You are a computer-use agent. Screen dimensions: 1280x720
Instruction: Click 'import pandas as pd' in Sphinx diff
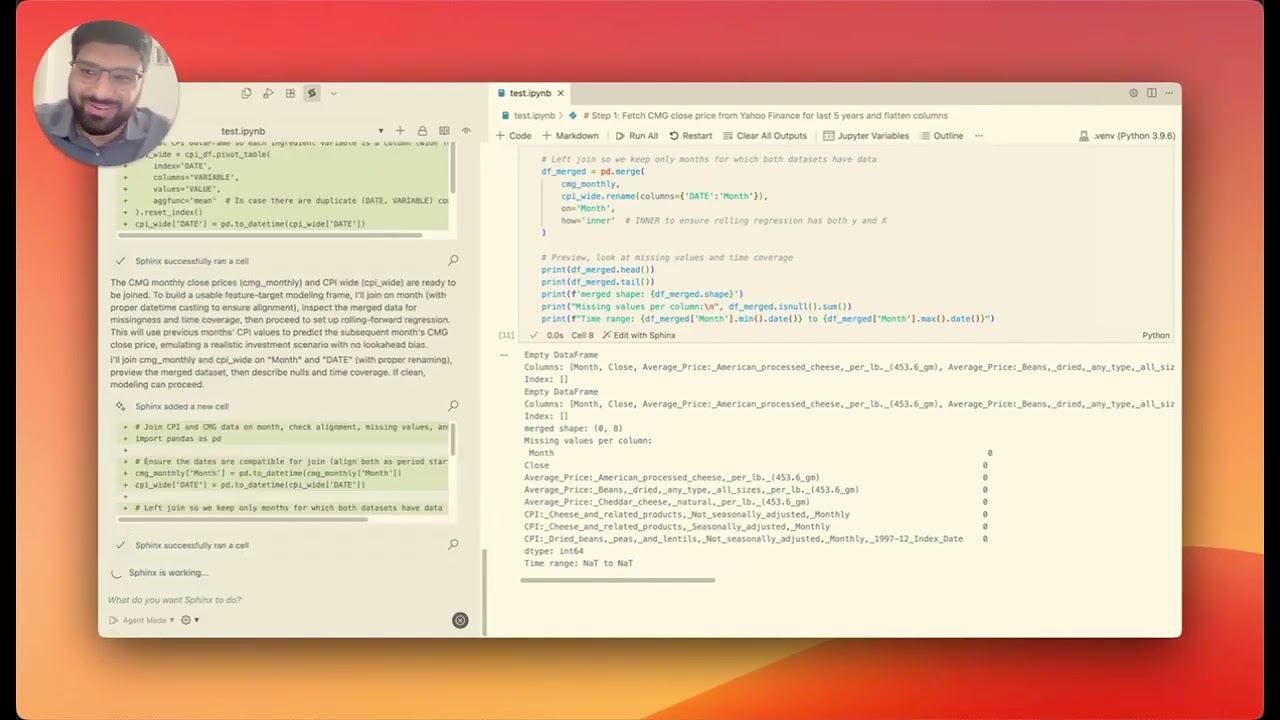click(178, 439)
